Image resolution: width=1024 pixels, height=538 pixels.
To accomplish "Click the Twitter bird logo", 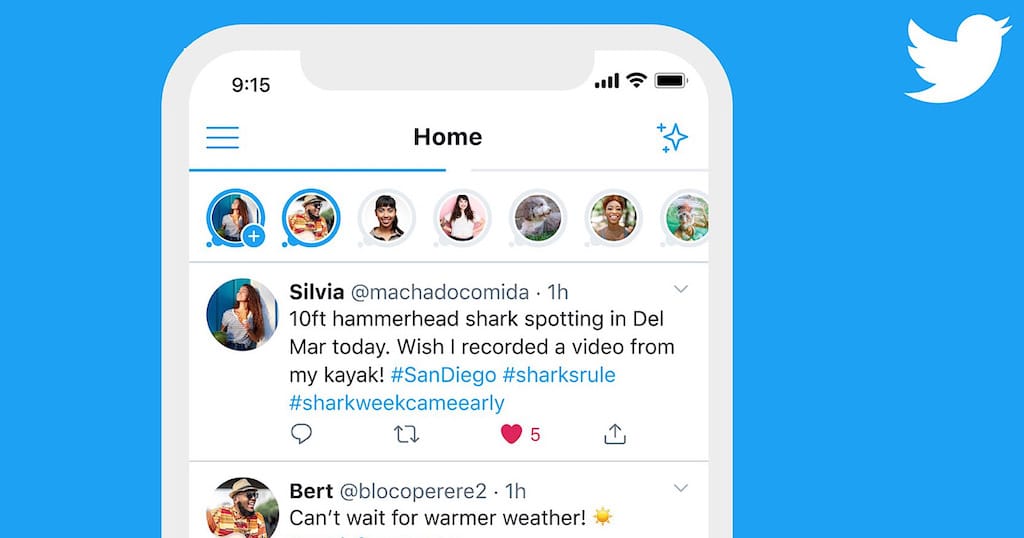I will (x=957, y=59).
